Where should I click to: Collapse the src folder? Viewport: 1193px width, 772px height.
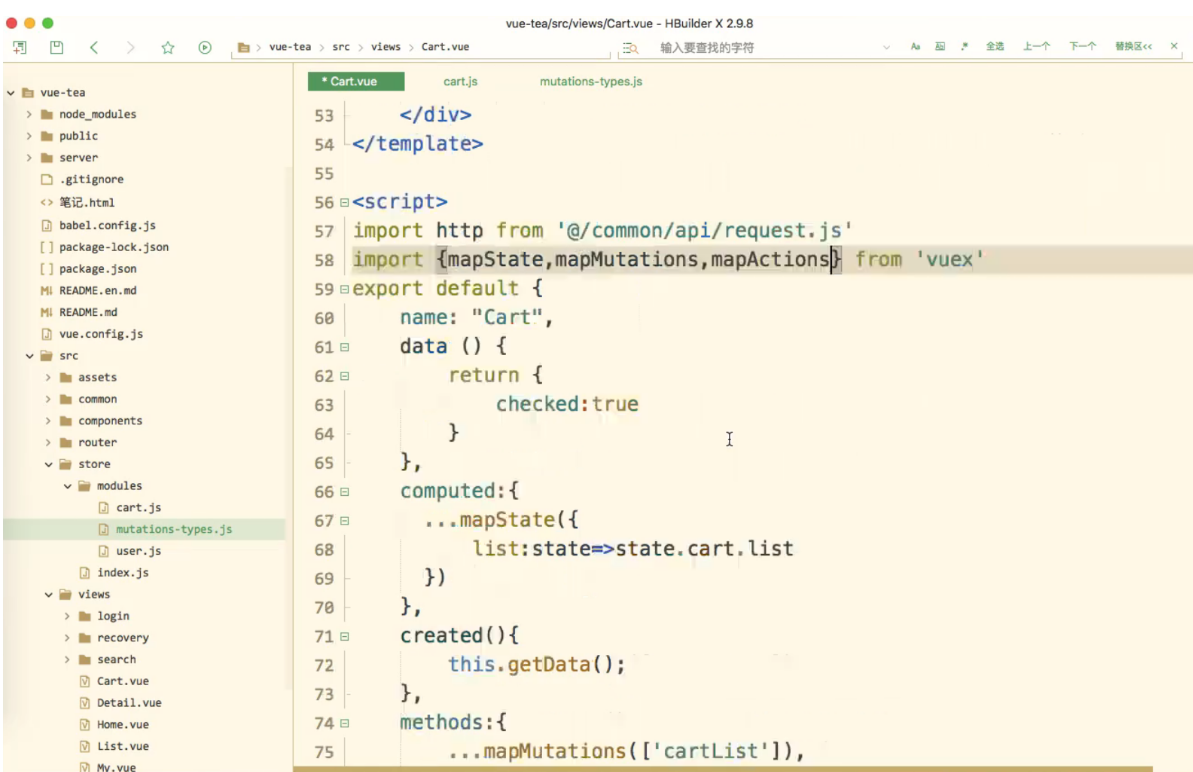(x=29, y=356)
